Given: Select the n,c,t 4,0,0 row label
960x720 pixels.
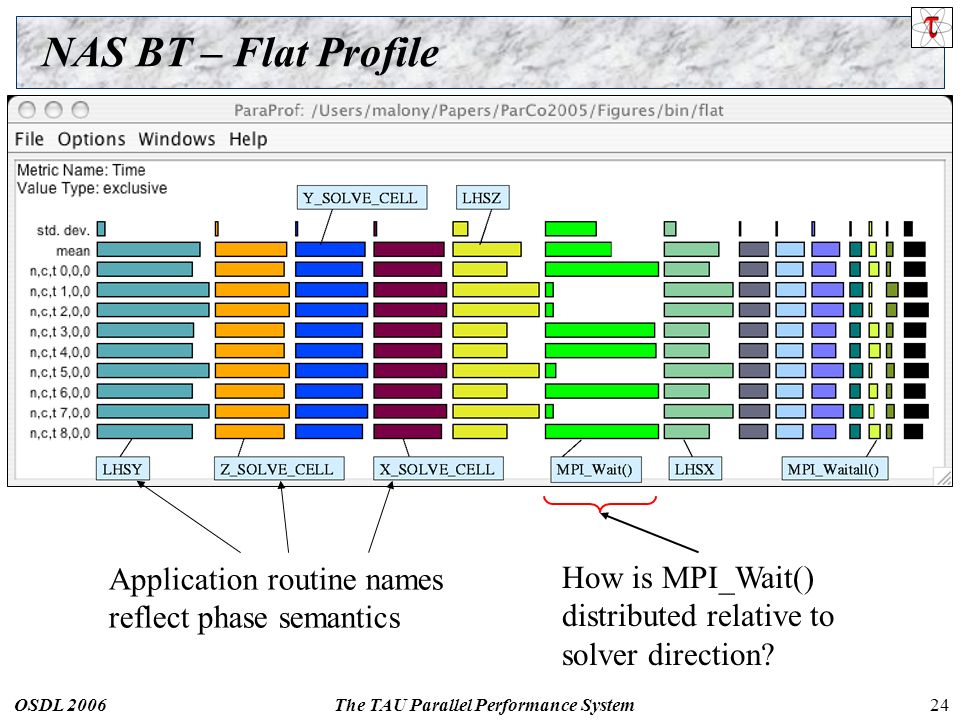Looking at the screenshot, I should (x=60, y=352).
